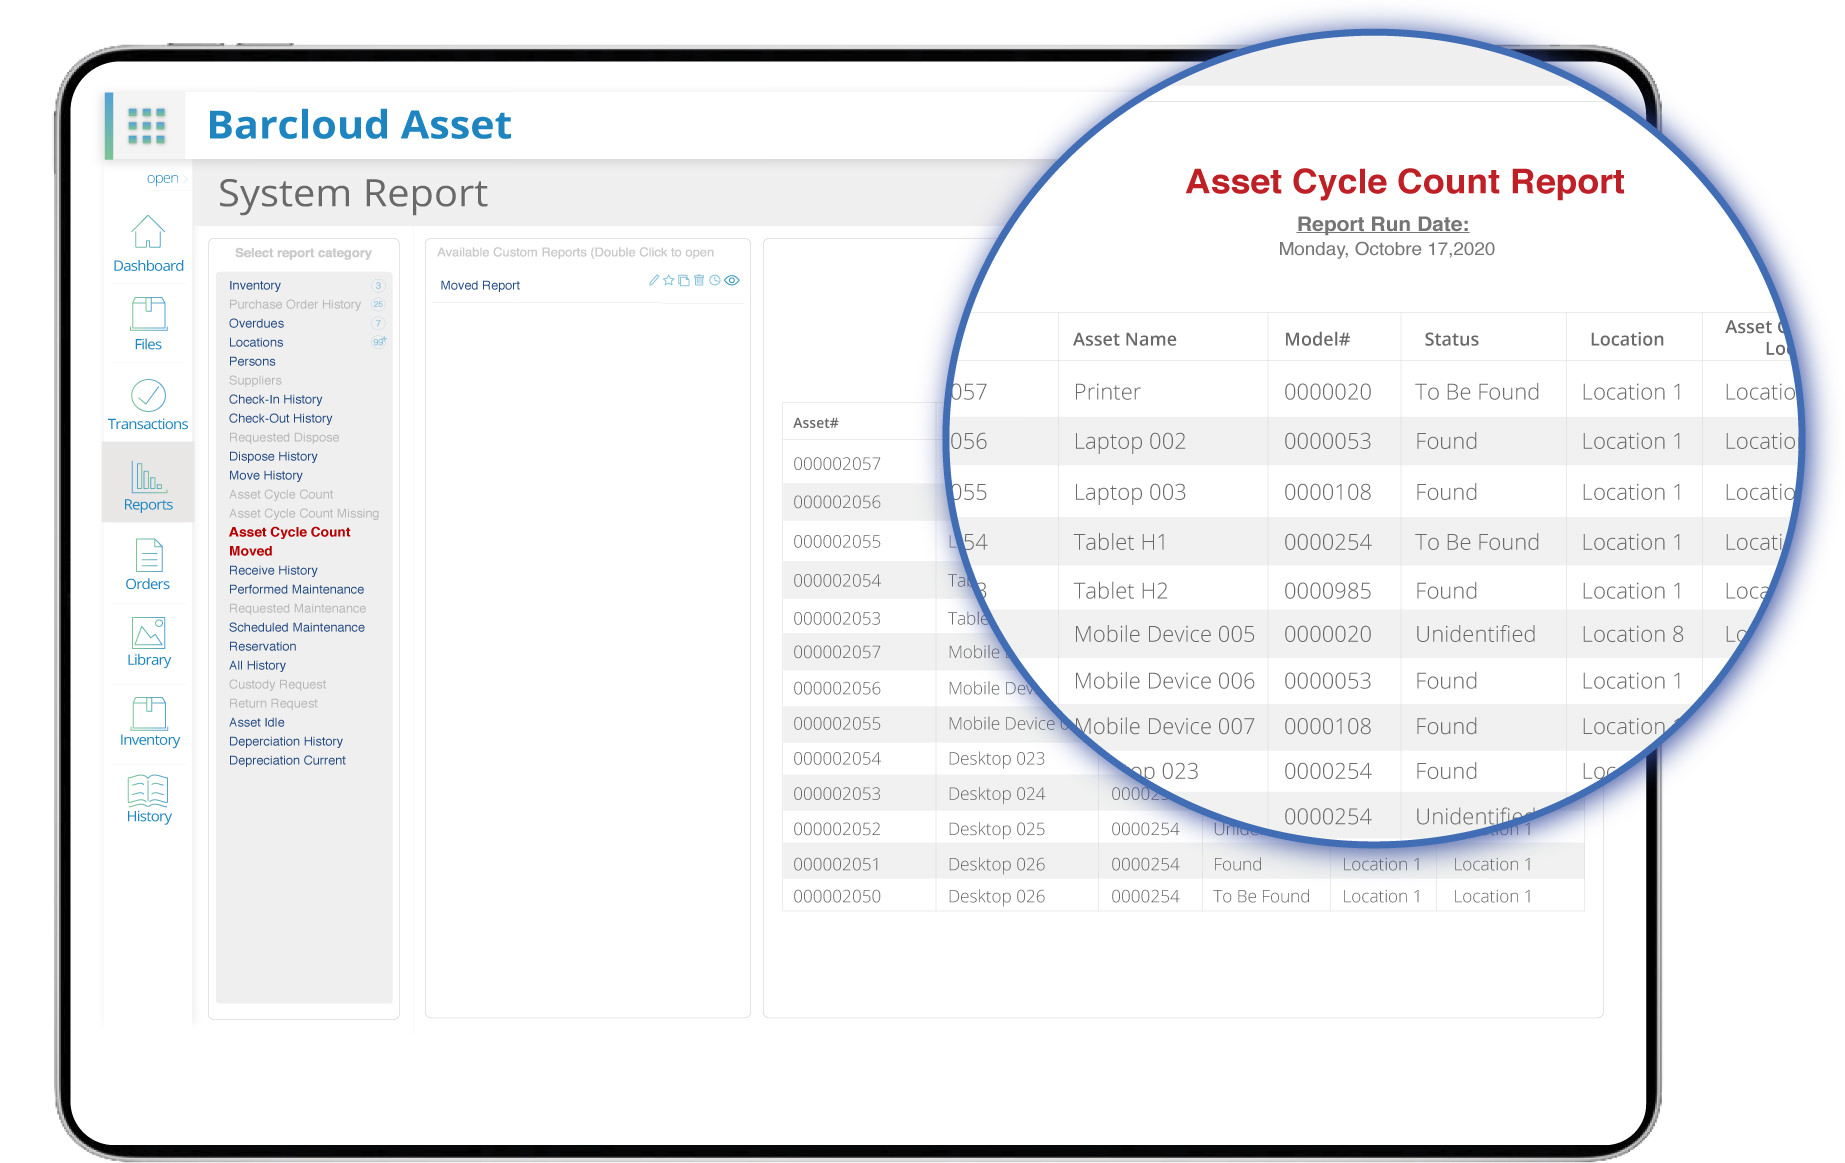Go to Dashboard in the sidebar
The height and width of the screenshot is (1163, 1845).
pos(148,244)
